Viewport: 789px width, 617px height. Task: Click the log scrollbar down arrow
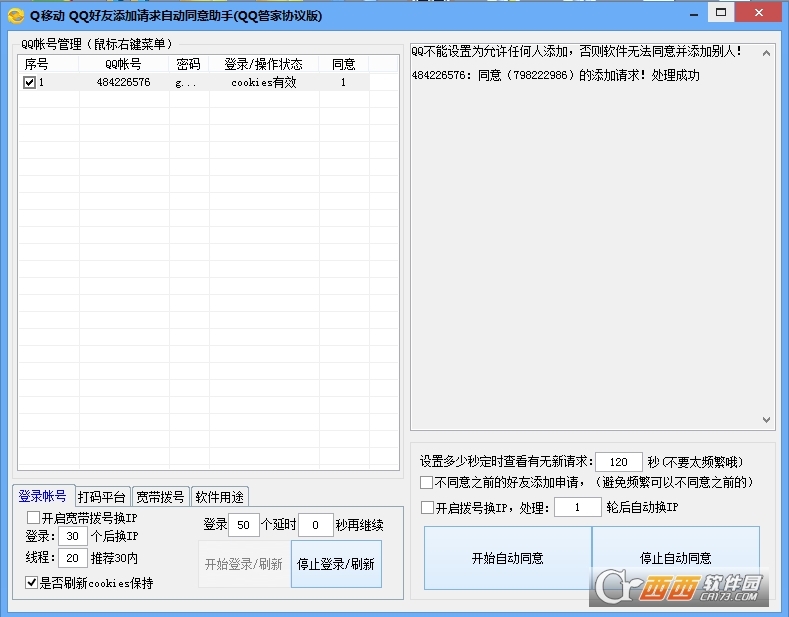(x=766, y=420)
